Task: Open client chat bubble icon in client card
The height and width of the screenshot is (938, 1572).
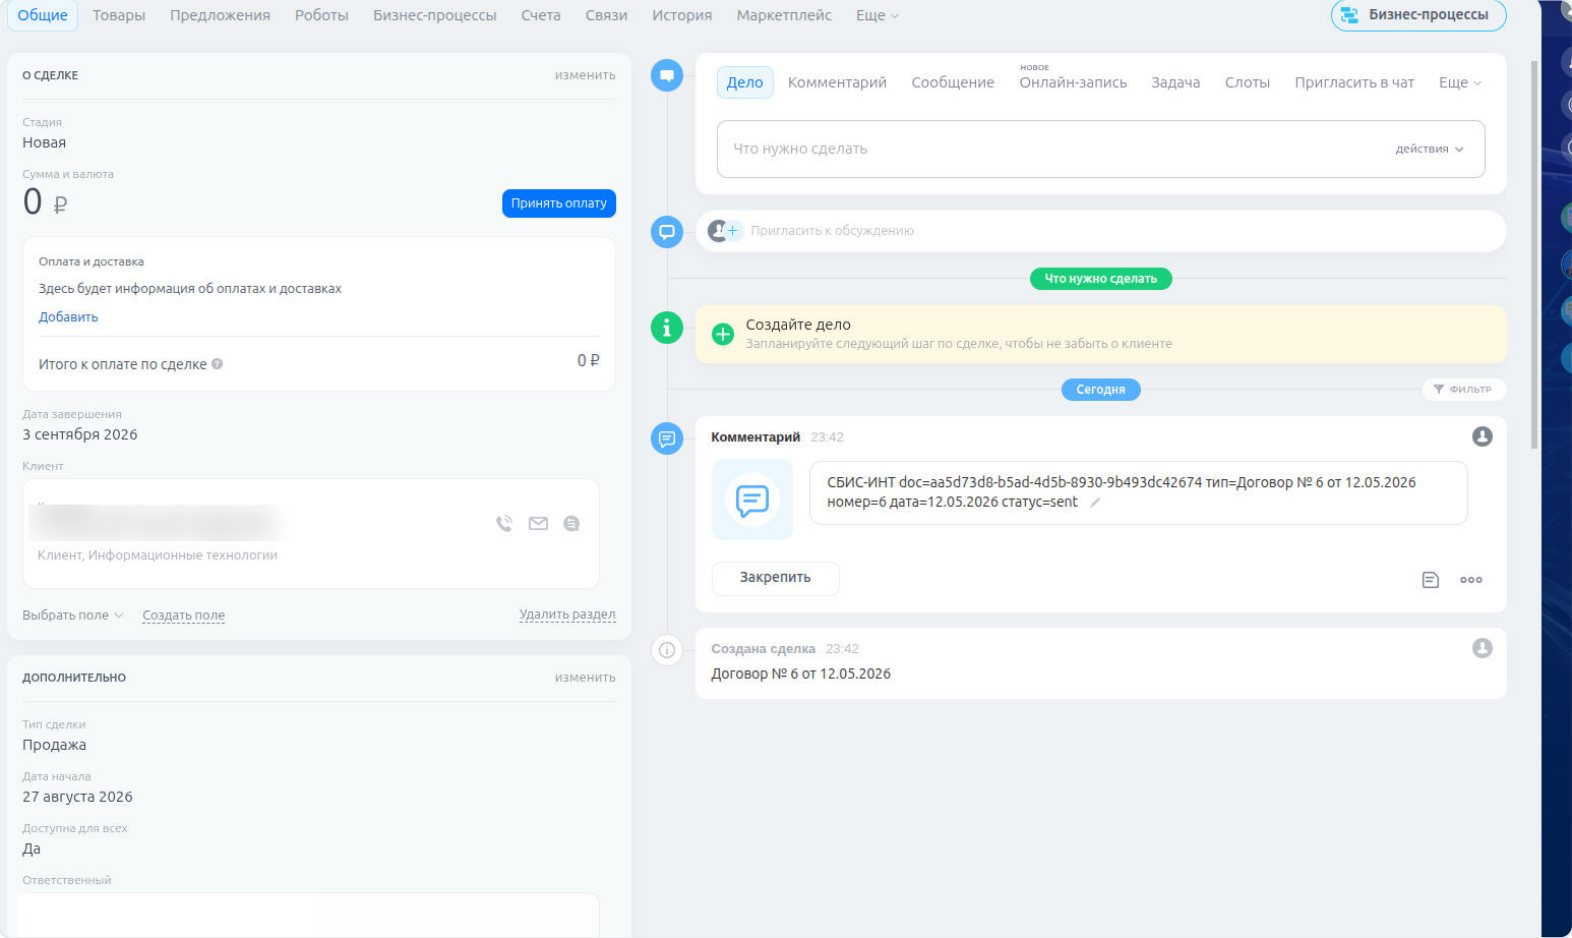Action: [x=571, y=523]
